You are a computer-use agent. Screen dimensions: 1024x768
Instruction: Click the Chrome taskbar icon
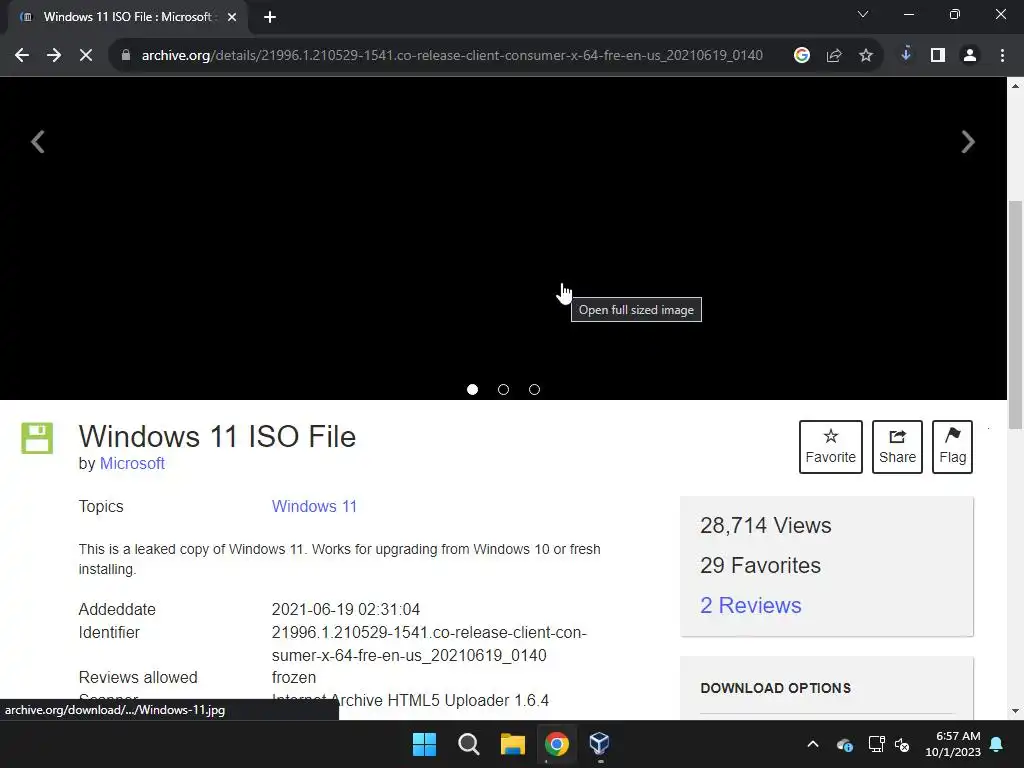557,744
